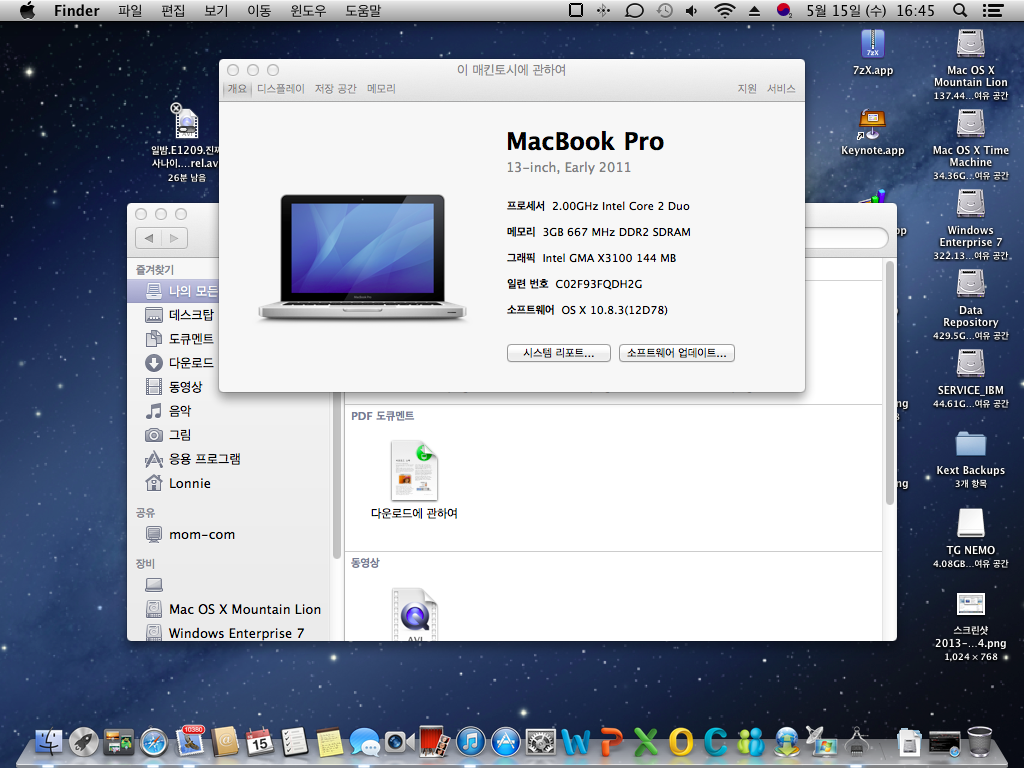This screenshot has height=768, width=1024.
Task: Open 7zX.app on the desktop
Action: click(x=872, y=52)
